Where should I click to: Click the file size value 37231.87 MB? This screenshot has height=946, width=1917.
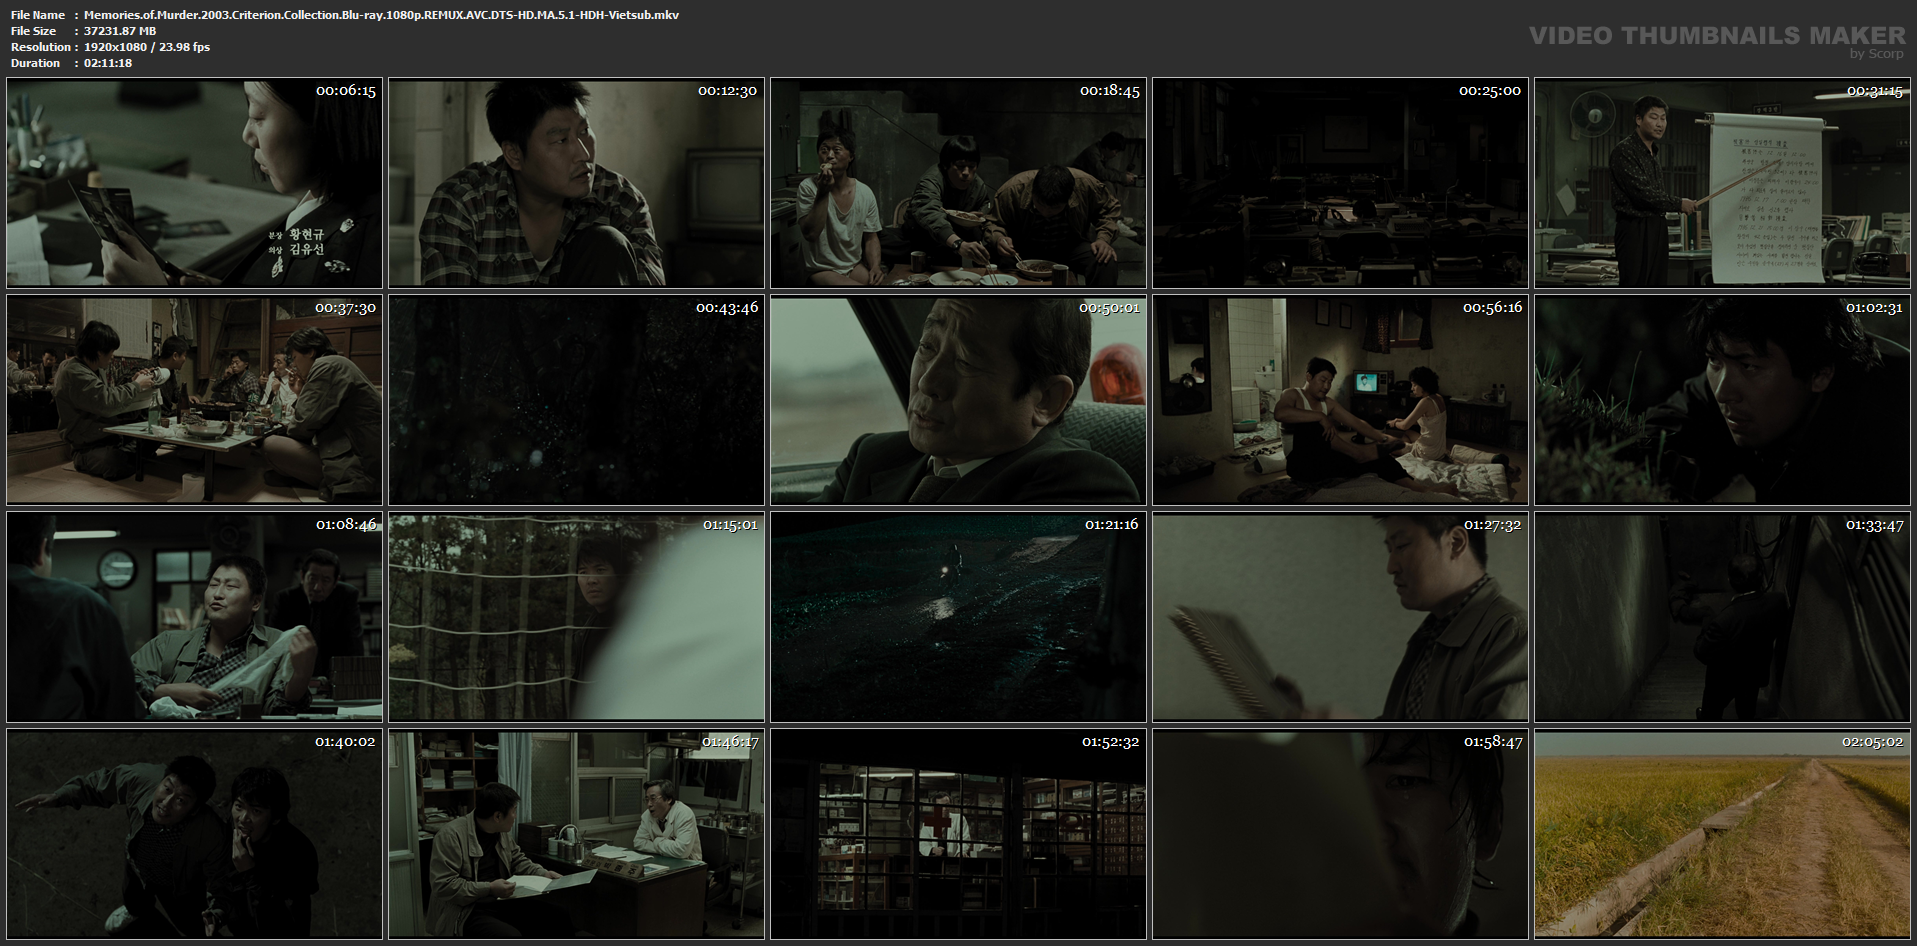point(120,31)
